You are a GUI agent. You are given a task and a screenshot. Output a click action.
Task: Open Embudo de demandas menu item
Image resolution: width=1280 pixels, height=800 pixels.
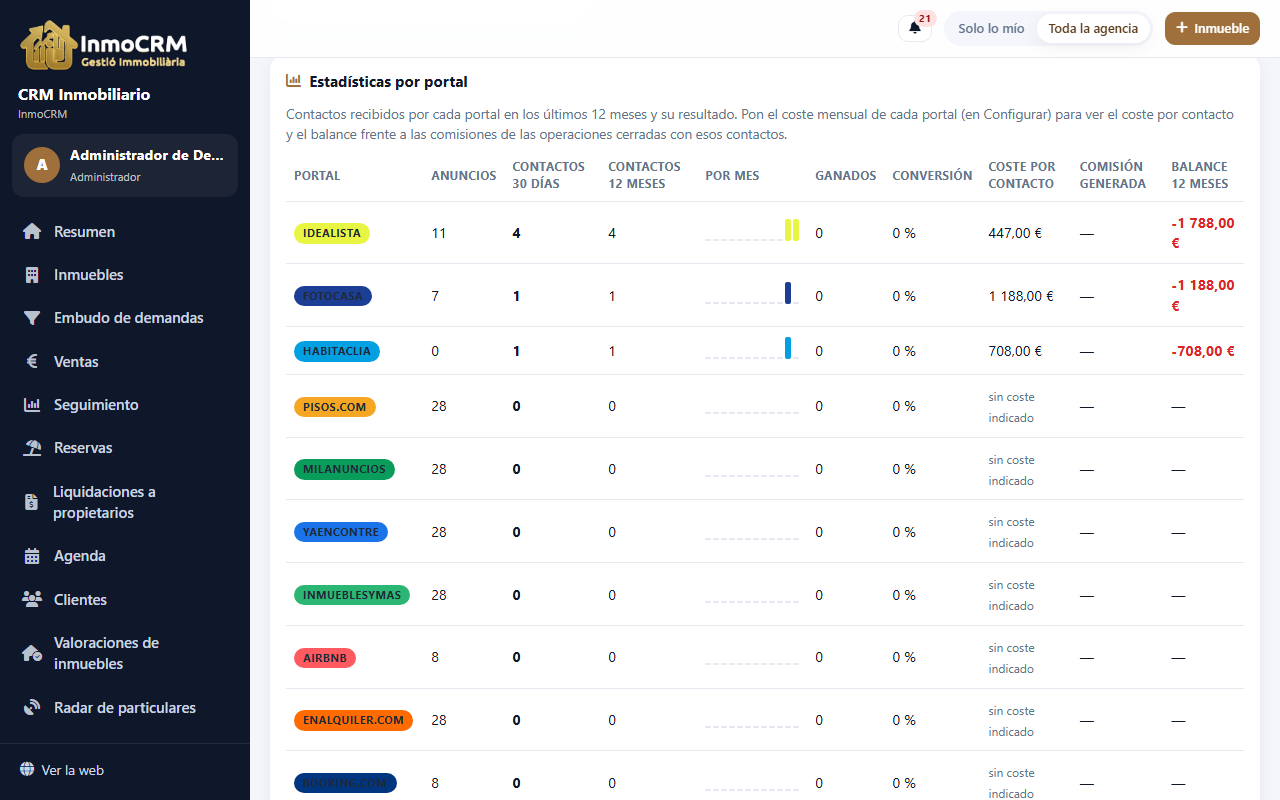click(x=125, y=318)
